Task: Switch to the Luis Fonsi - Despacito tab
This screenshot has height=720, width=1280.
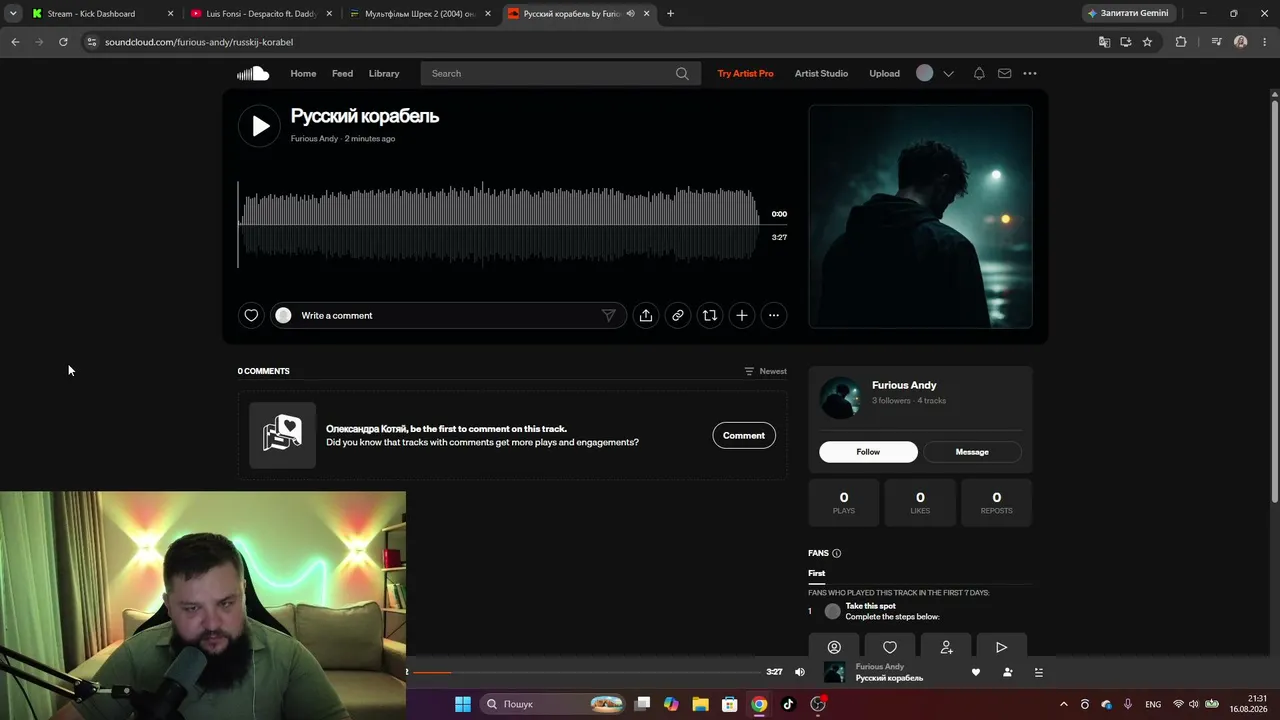Action: [260, 14]
